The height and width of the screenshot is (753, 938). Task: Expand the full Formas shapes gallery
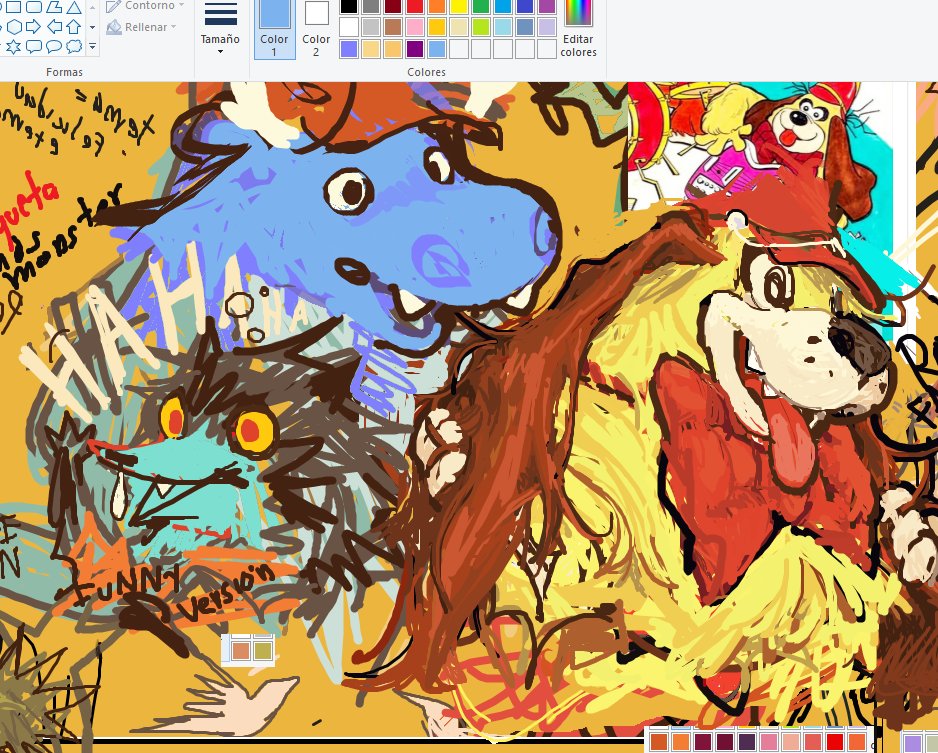pyautogui.click(x=92, y=46)
